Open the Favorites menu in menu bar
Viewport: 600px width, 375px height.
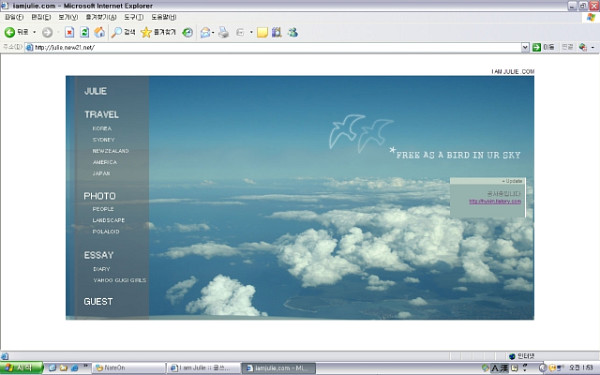click(x=101, y=17)
